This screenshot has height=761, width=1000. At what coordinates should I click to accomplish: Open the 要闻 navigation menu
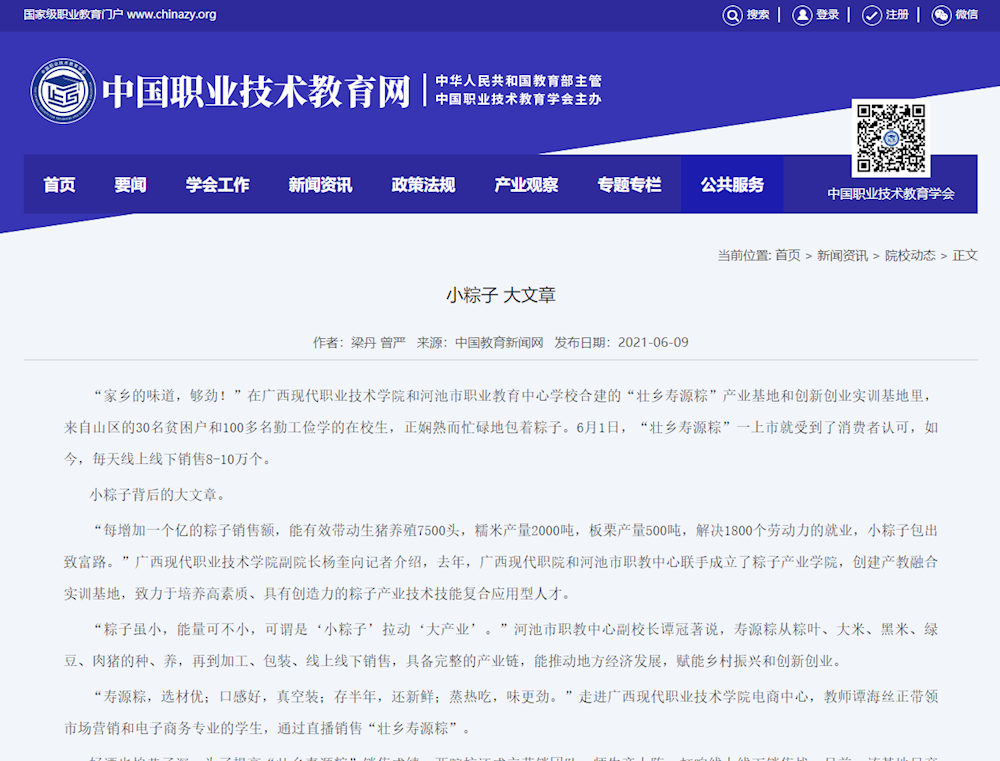(x=130, y=185)
